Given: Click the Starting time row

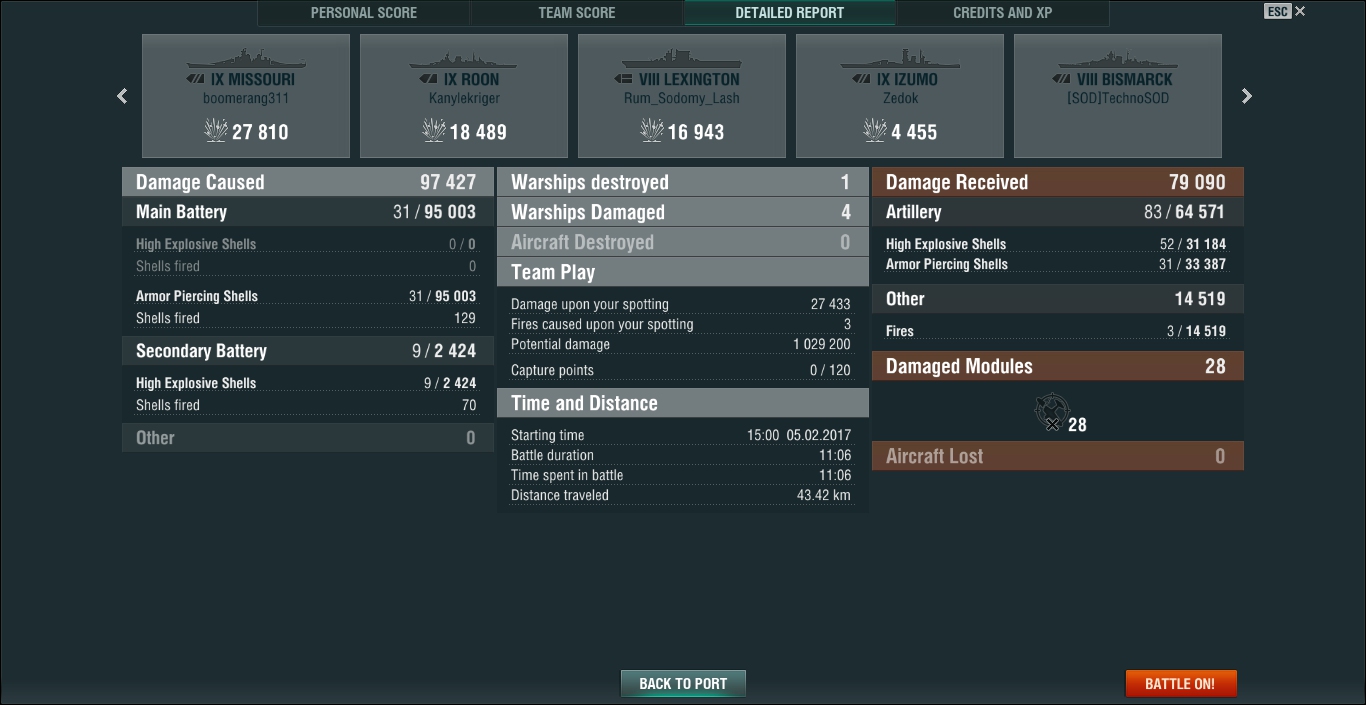Looking at the screenshot, I should (x=683, y=435).
